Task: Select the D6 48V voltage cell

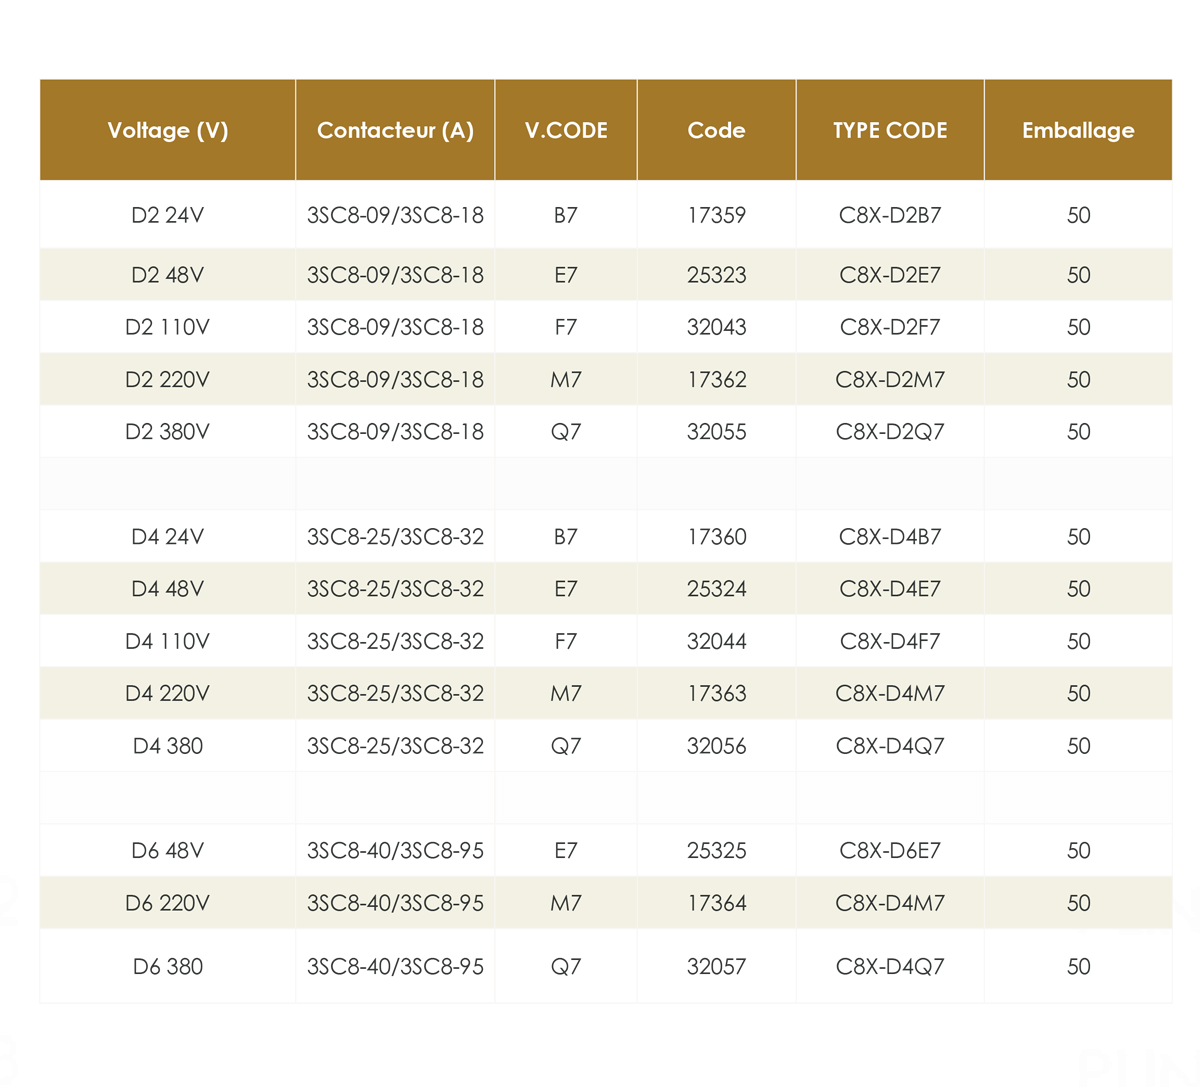Action: click(x=168, y=851)
